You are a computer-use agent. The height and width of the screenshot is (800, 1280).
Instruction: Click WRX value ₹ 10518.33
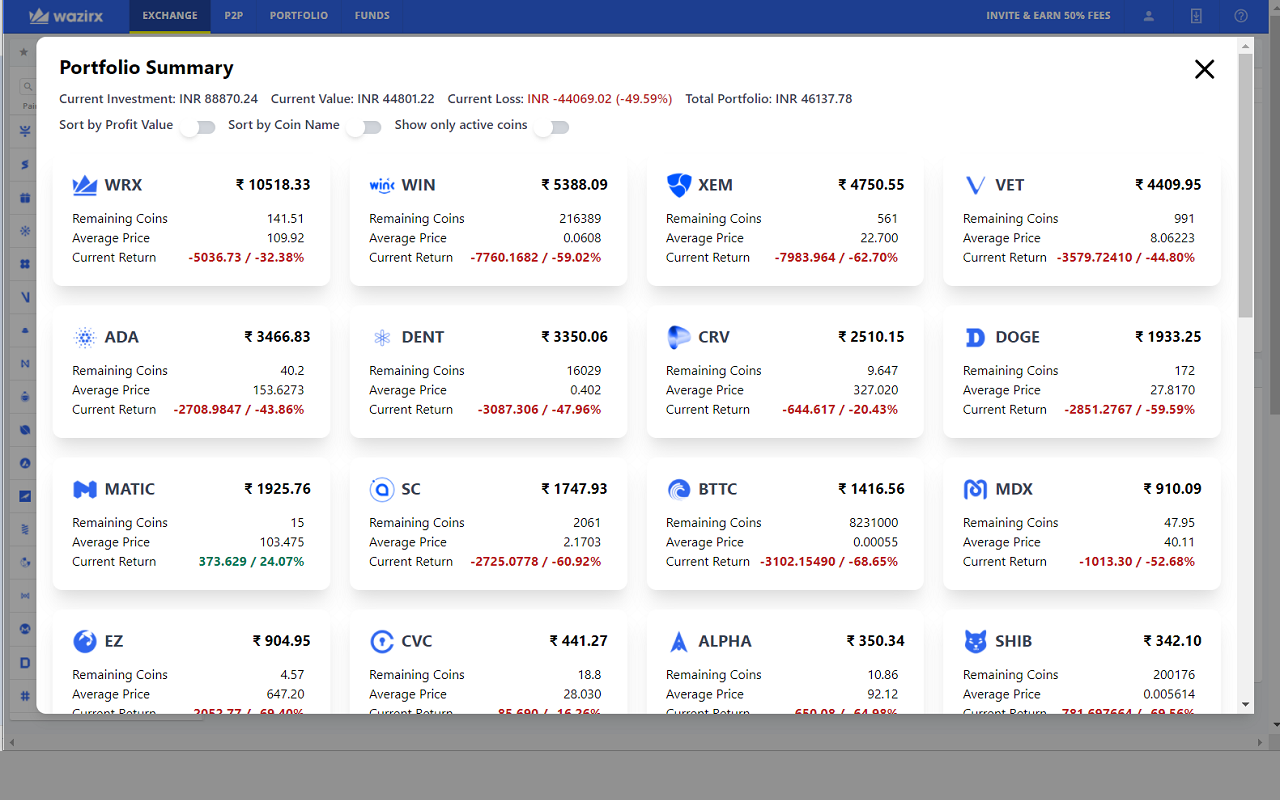[x=273, y=185]
